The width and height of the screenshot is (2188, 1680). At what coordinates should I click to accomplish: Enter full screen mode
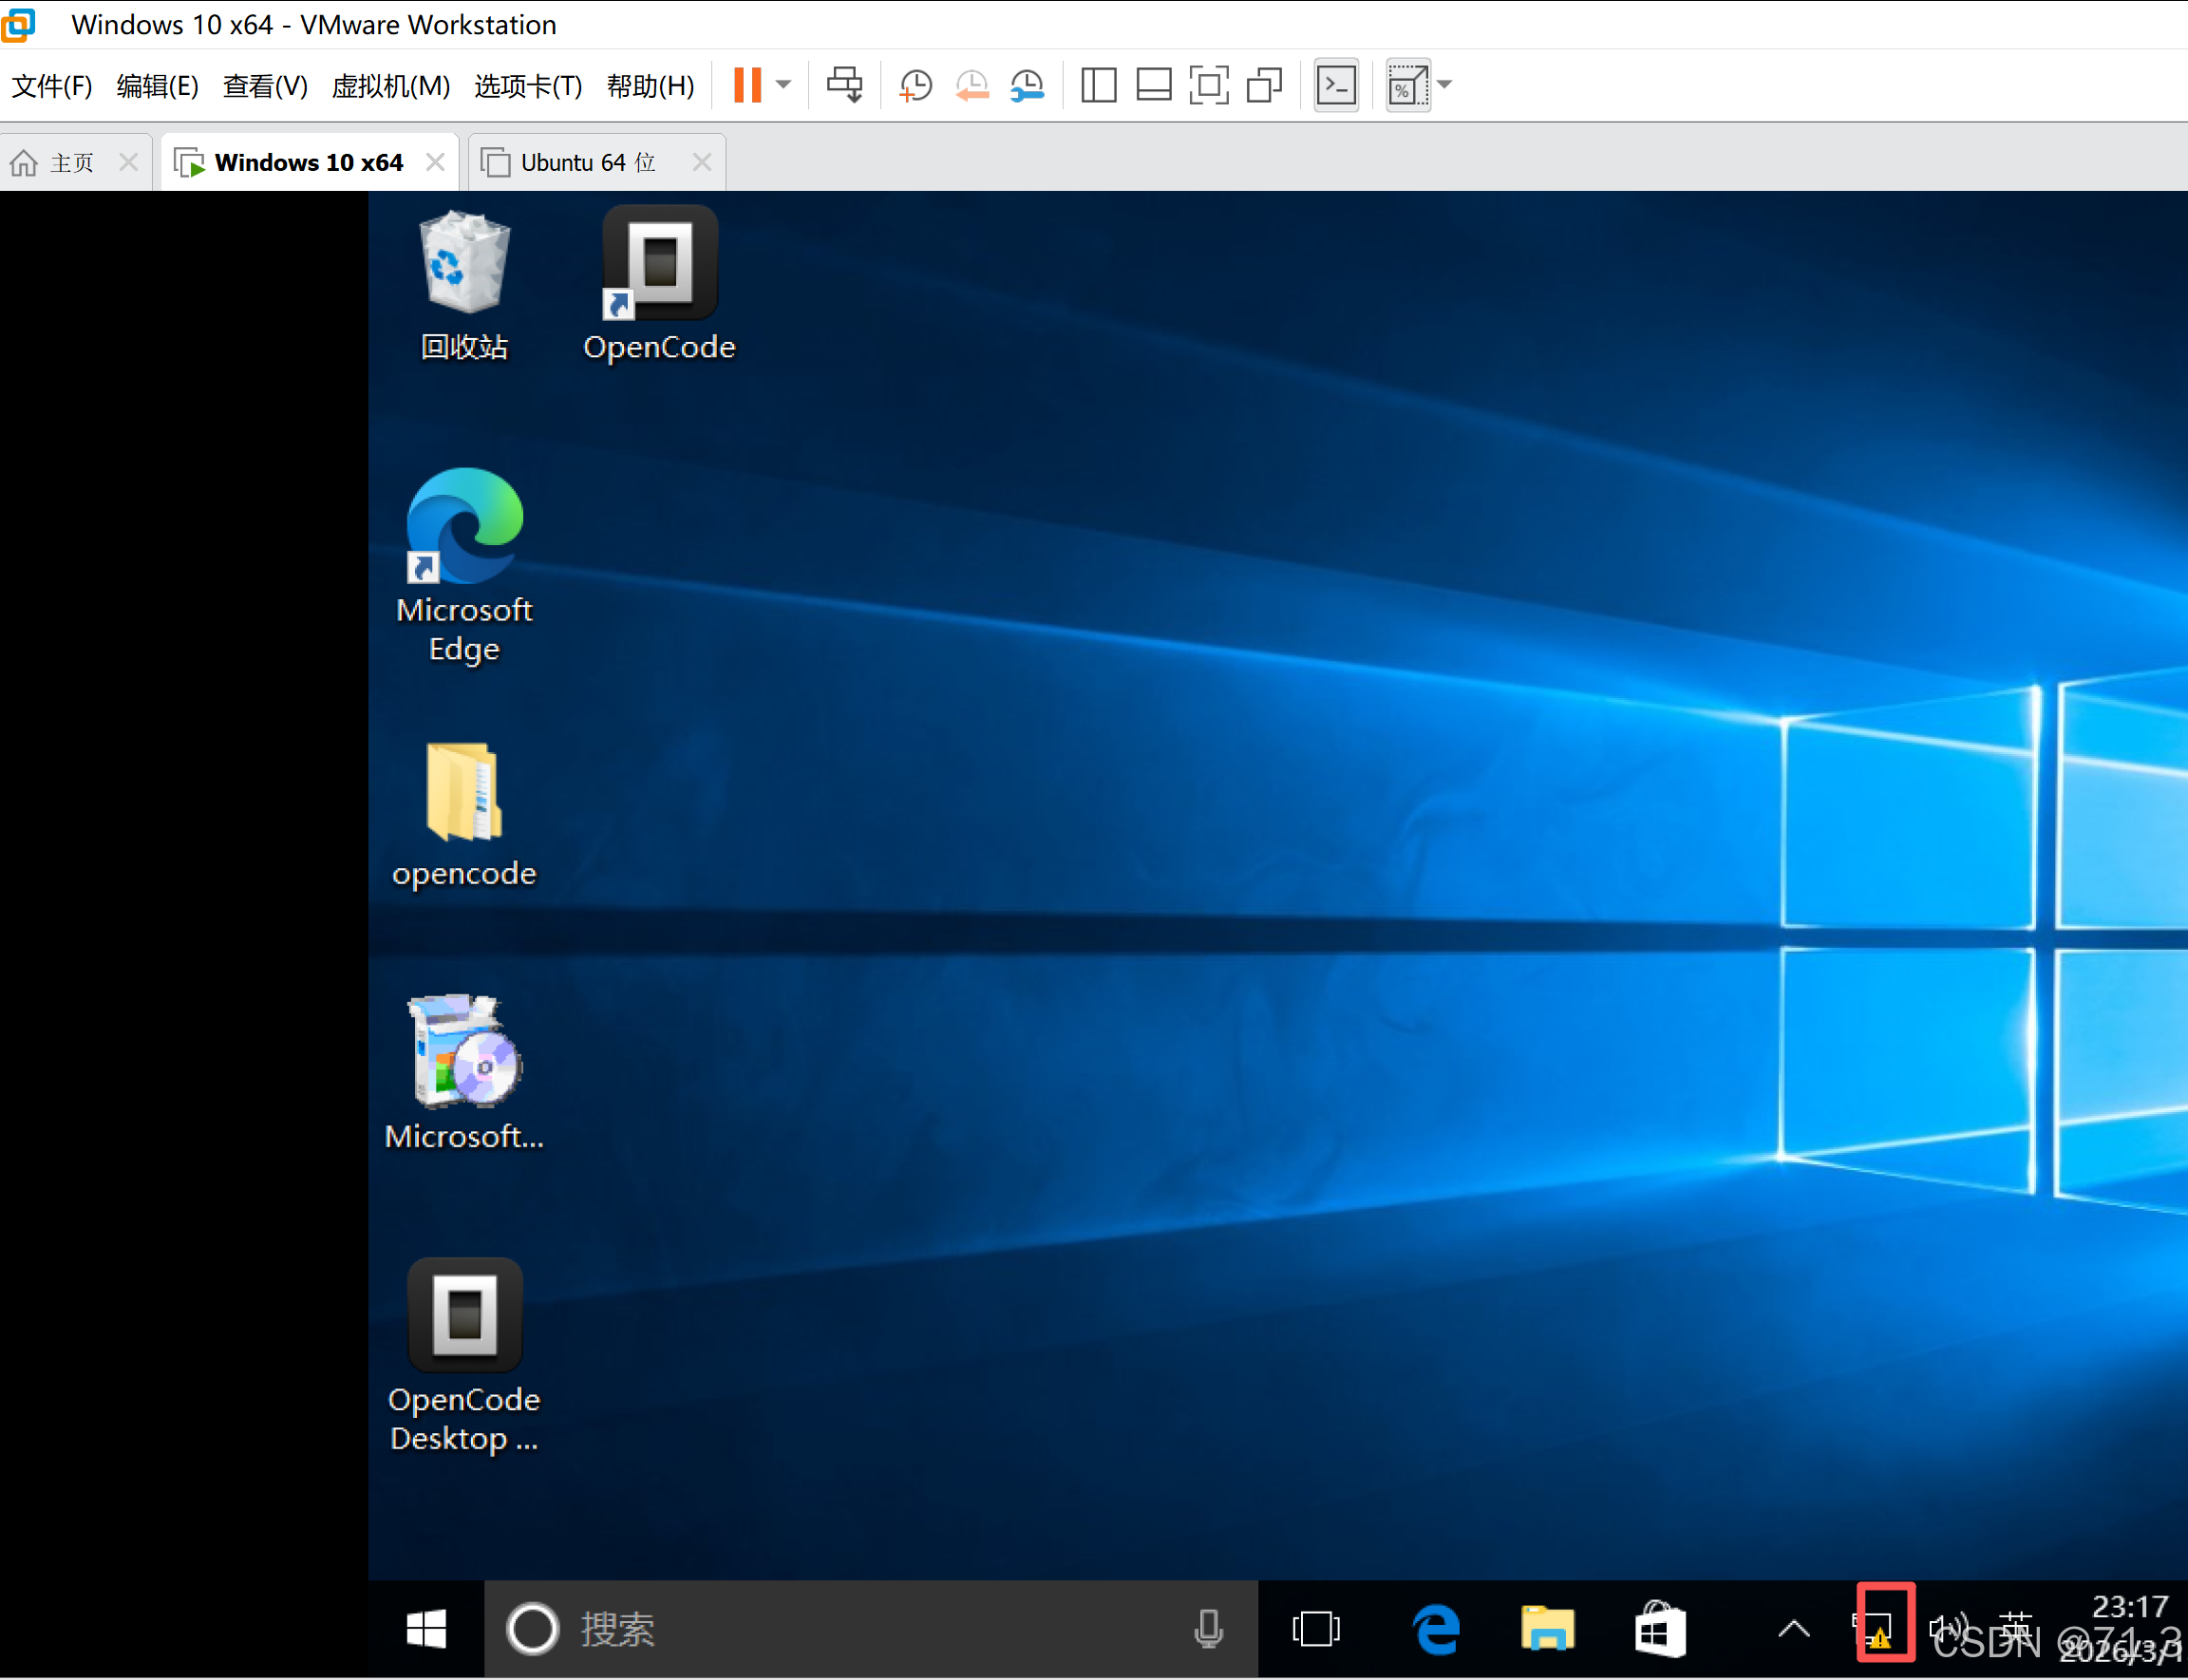coord(1209,85)
